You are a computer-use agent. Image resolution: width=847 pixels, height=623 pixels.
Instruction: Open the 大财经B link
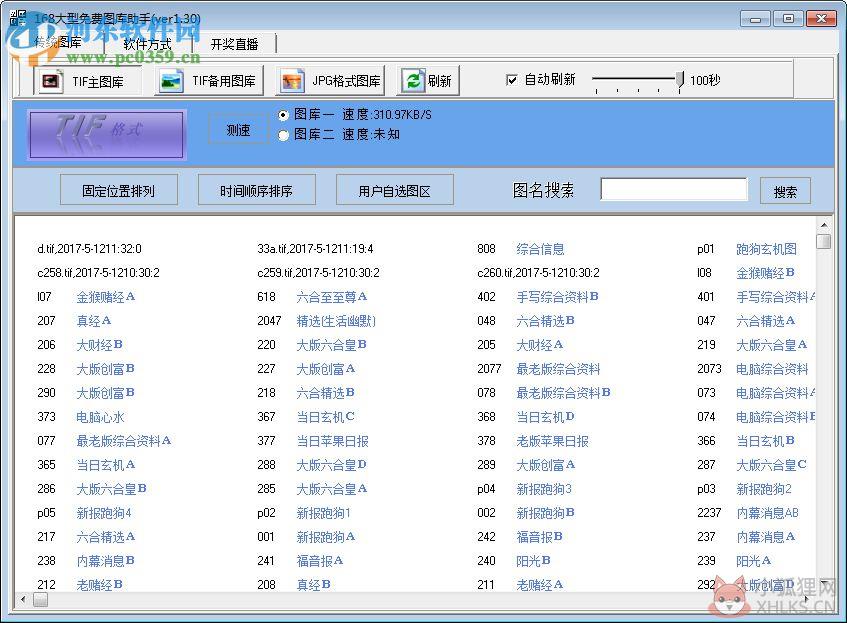99,345
